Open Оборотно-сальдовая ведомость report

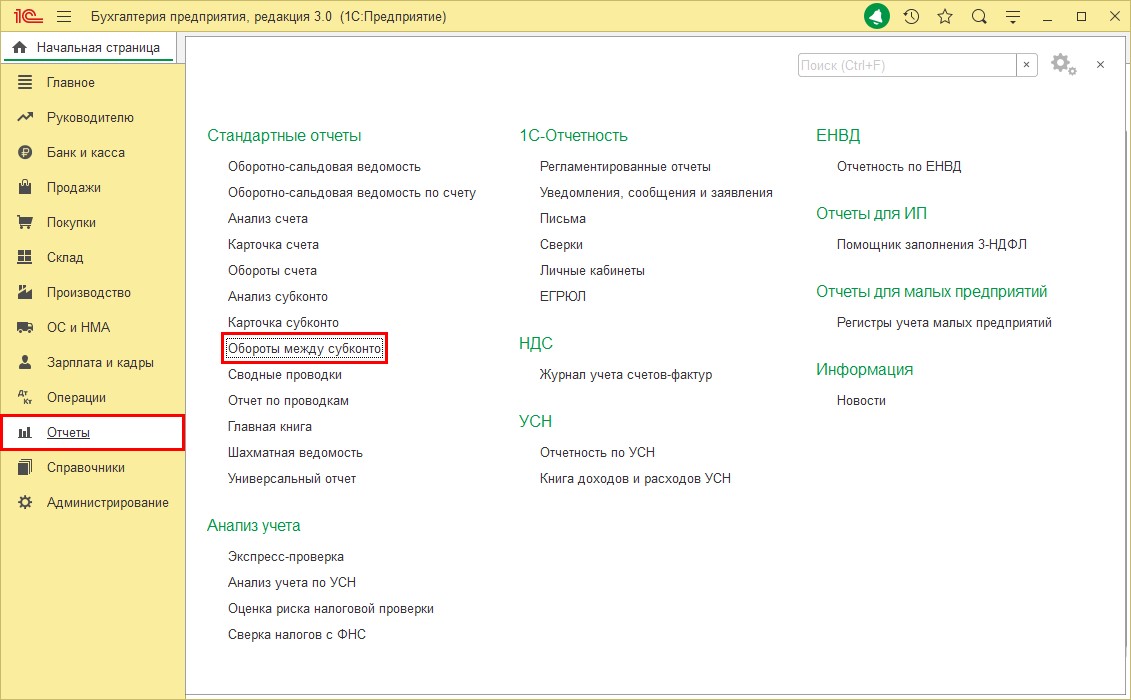click(x=324, y=167)
